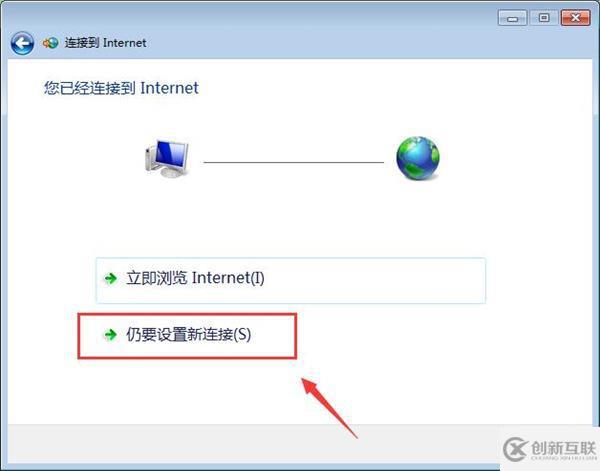Minimize the 连接到 Internet window
Viewport: 600px width, 471px height.
512,18
